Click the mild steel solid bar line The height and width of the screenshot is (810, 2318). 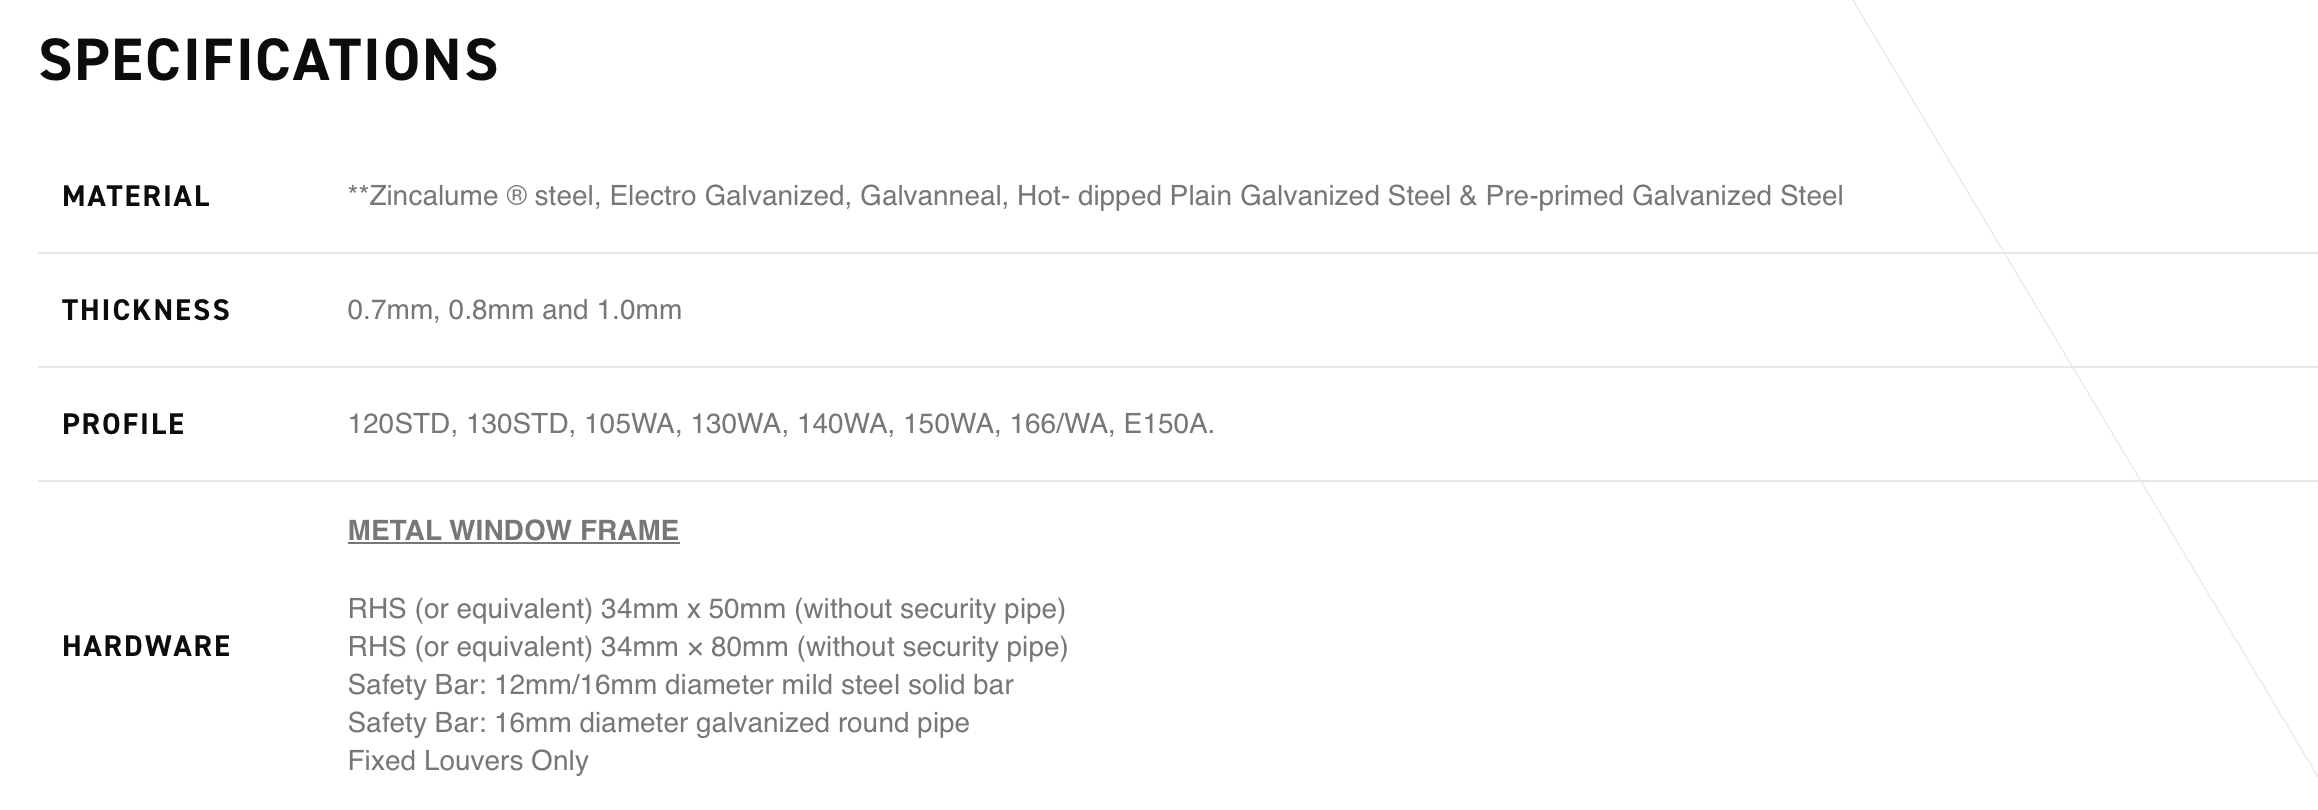(680, 685)
